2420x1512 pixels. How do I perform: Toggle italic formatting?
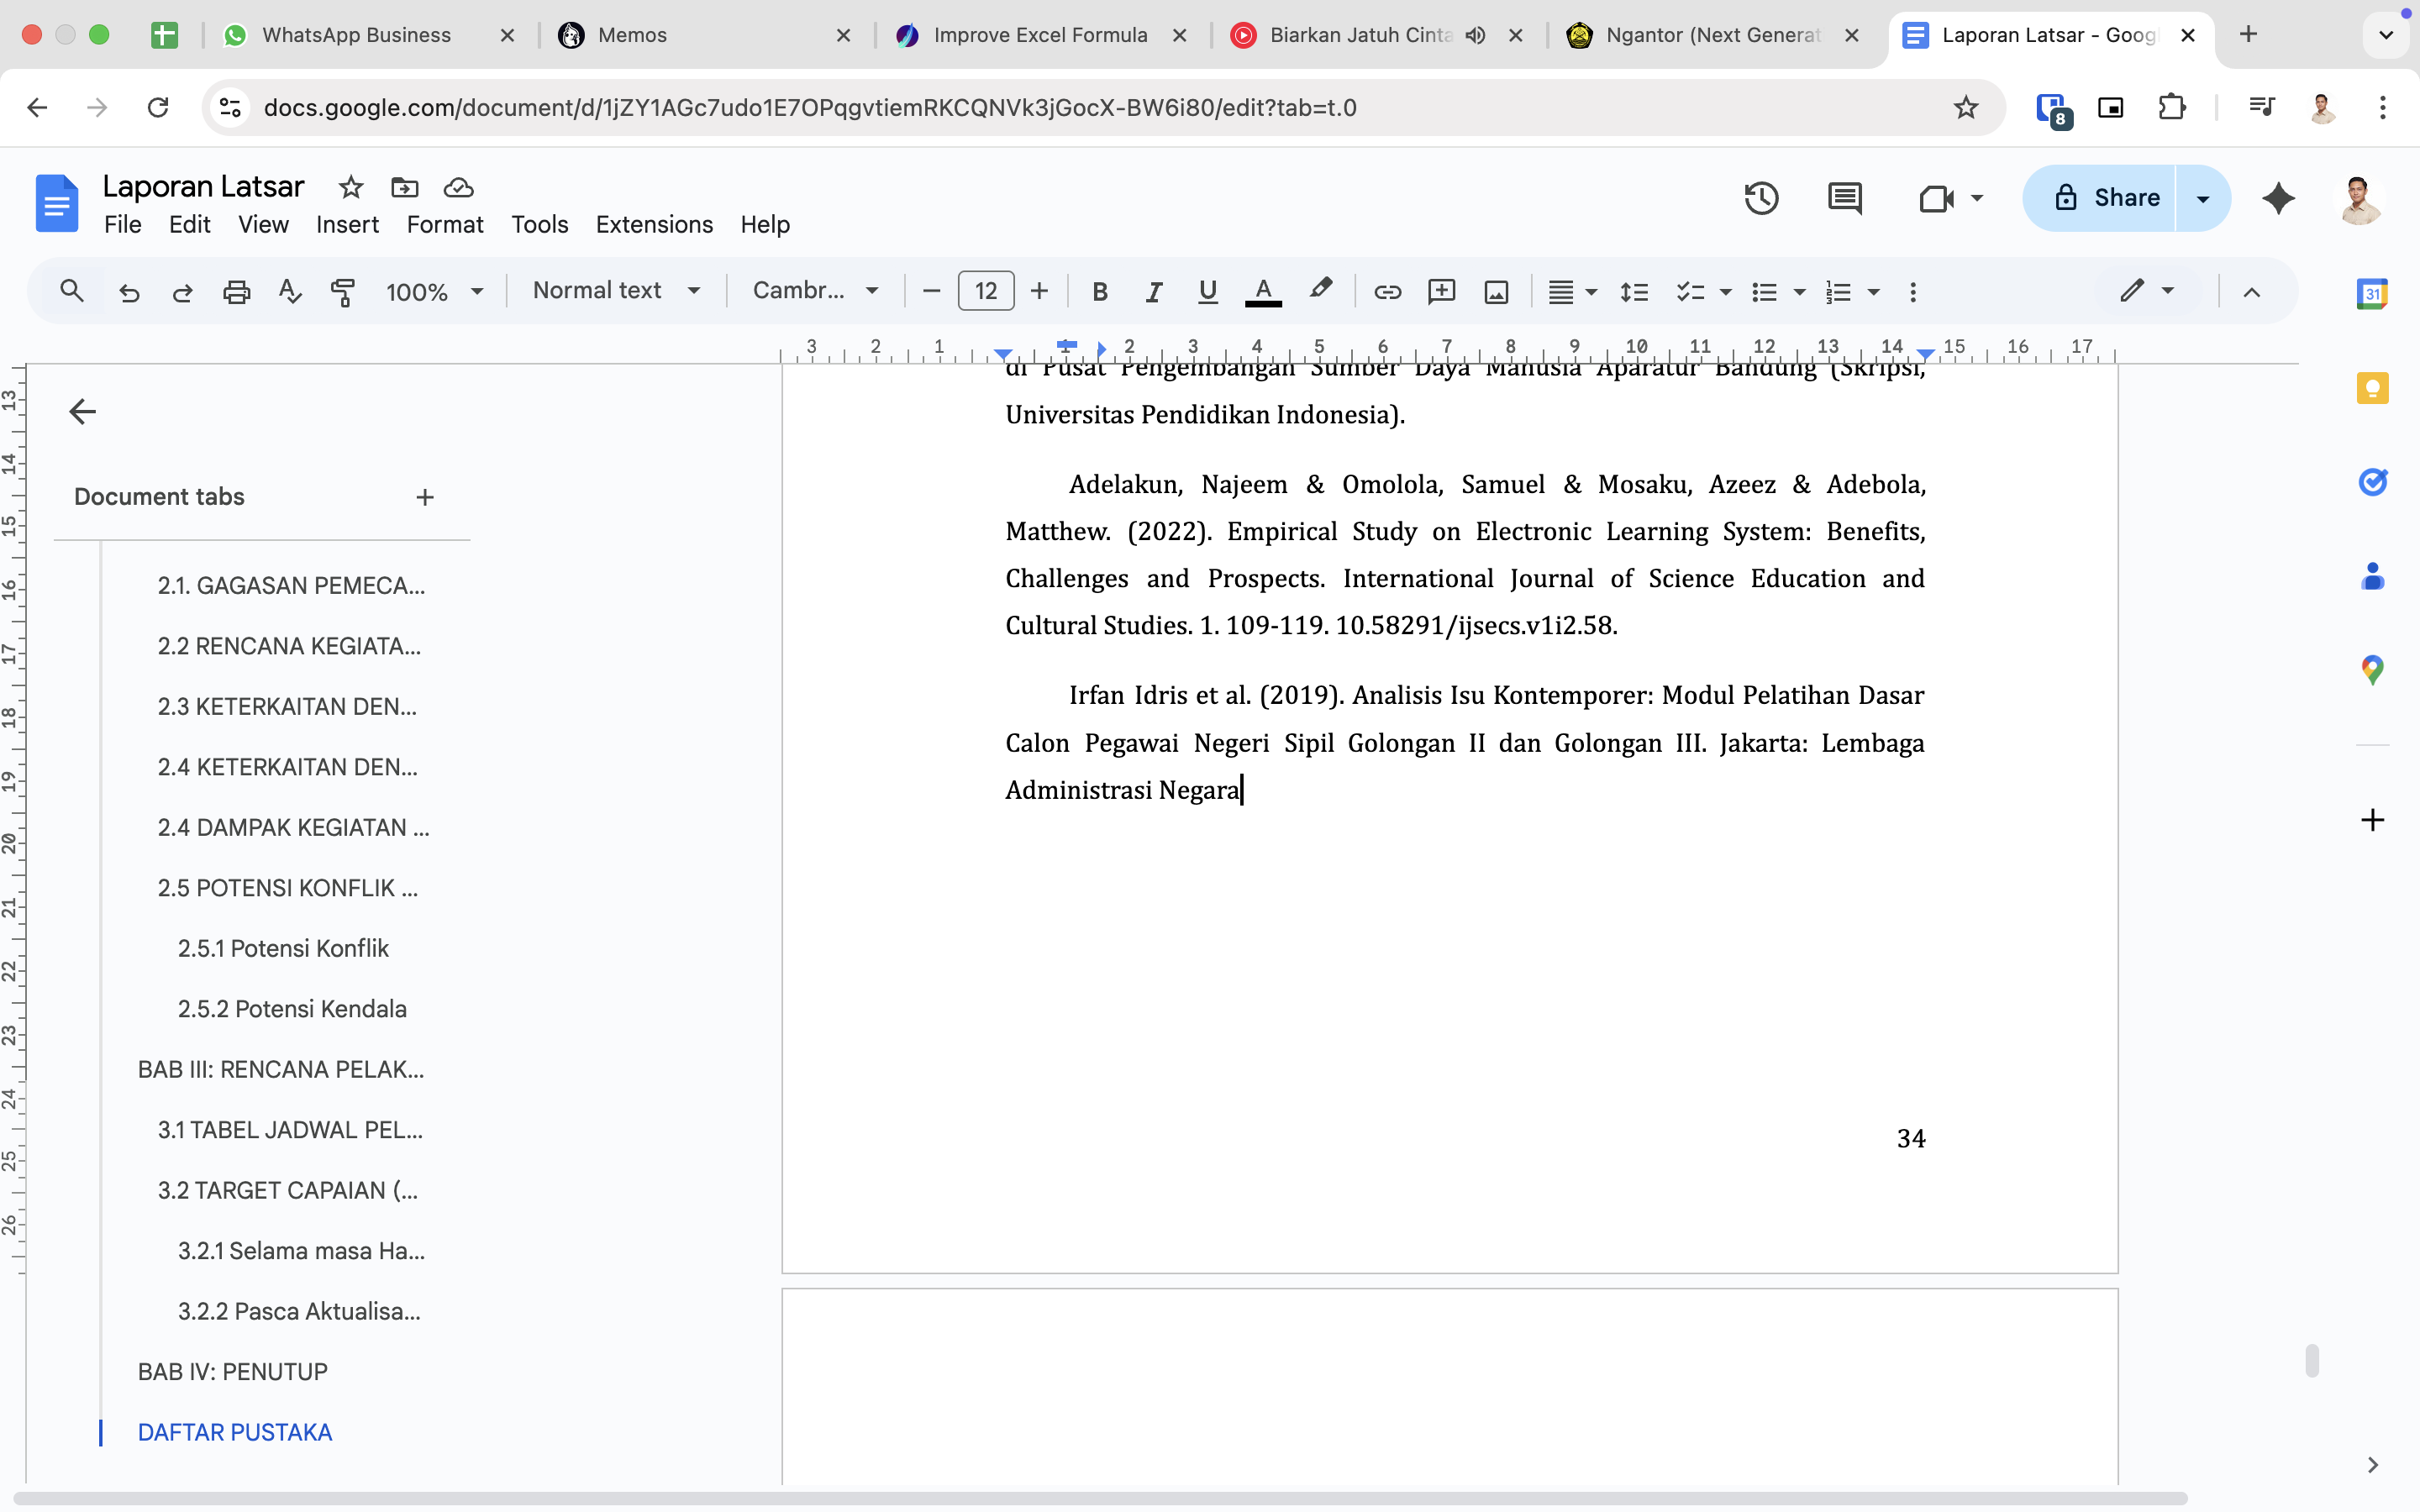pos(1154,291)
